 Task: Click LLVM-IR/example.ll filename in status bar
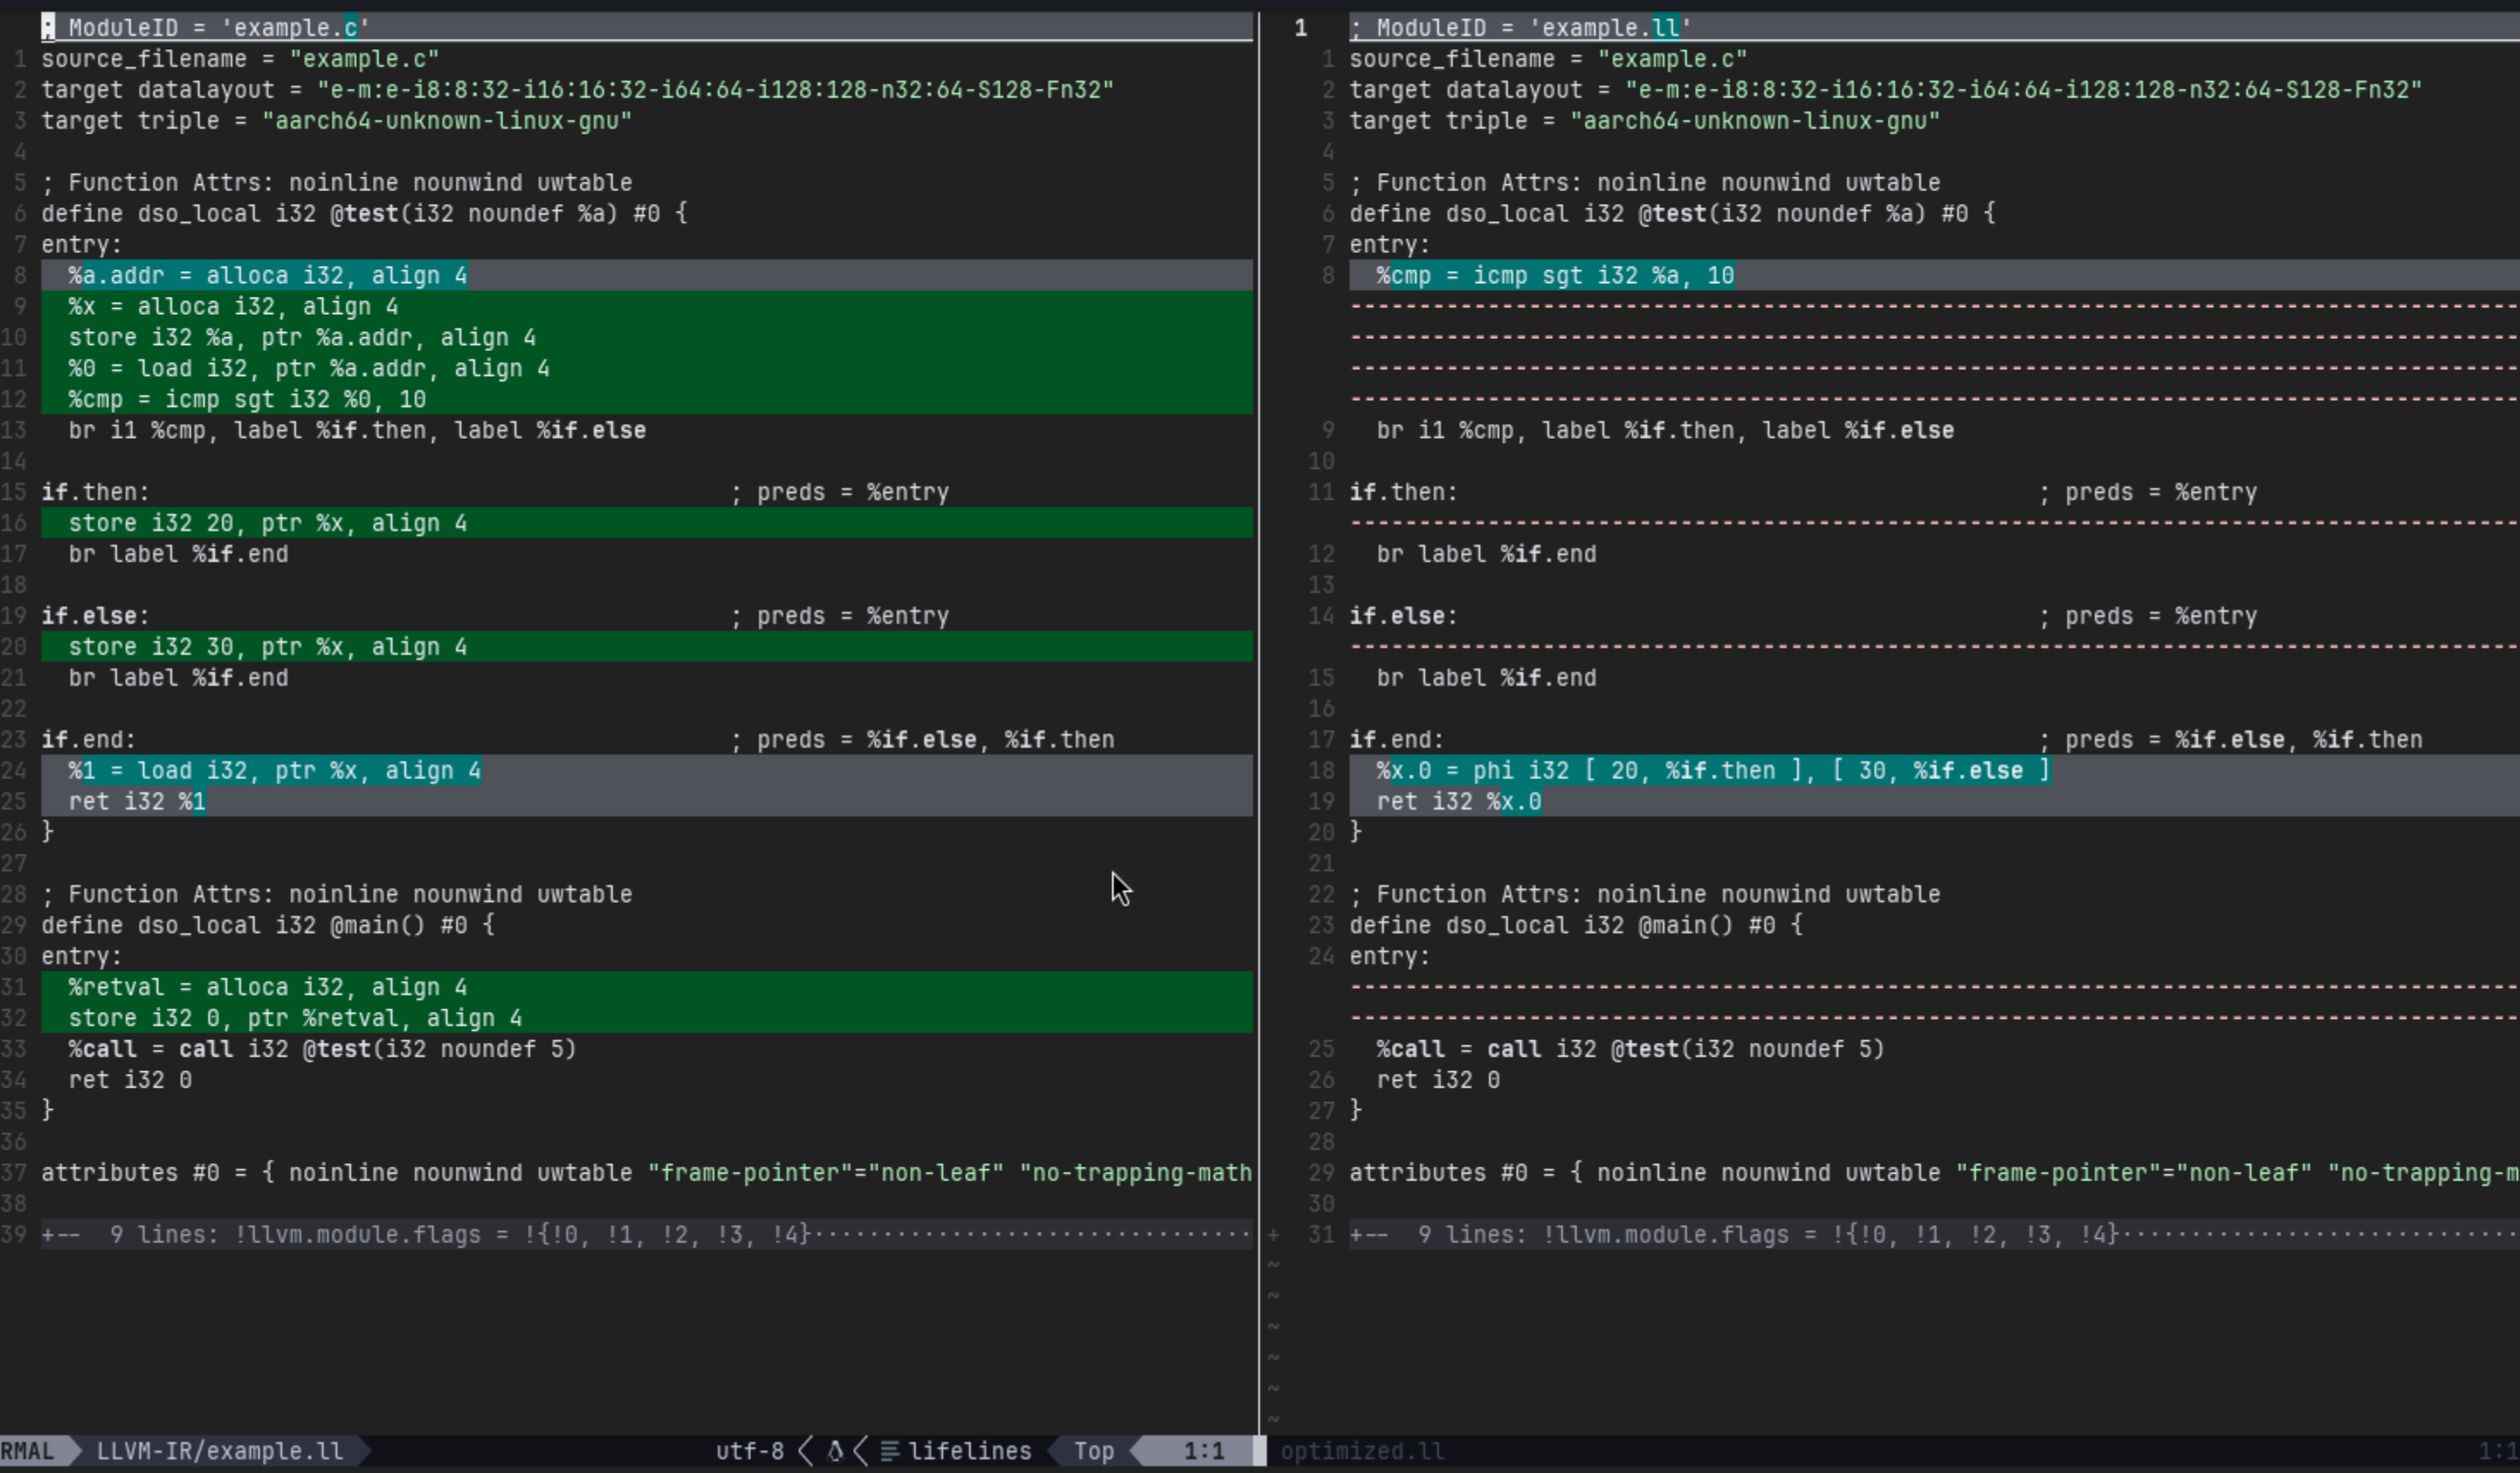[219, 1451]
